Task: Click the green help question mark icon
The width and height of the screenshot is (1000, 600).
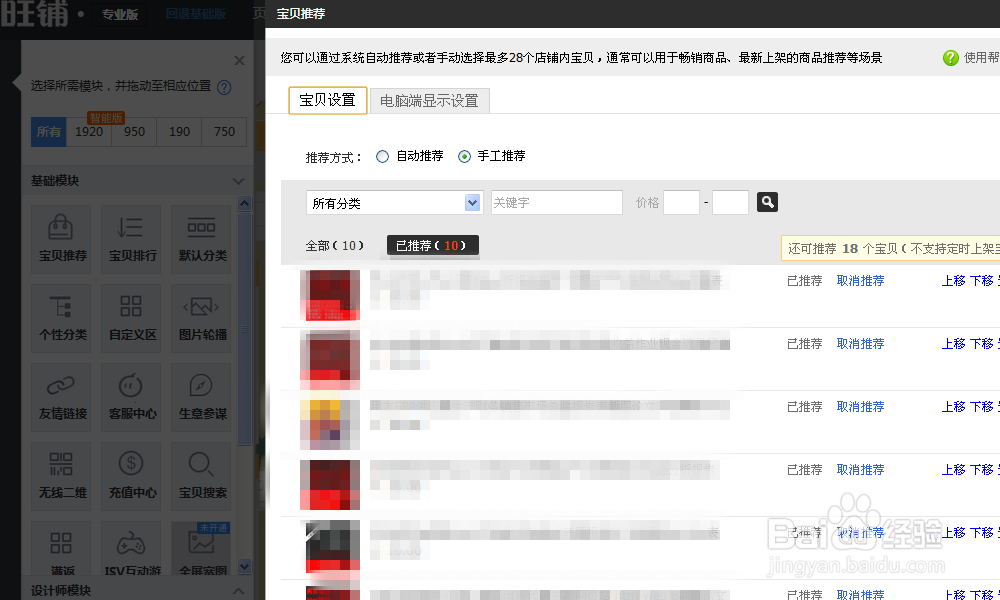Action: [950, 58]
